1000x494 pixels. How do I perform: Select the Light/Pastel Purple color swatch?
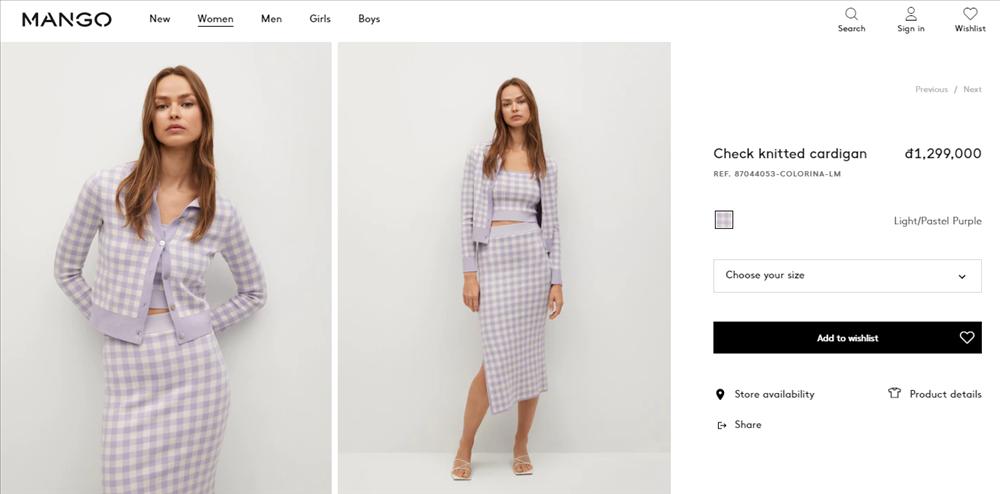[724, 220]
